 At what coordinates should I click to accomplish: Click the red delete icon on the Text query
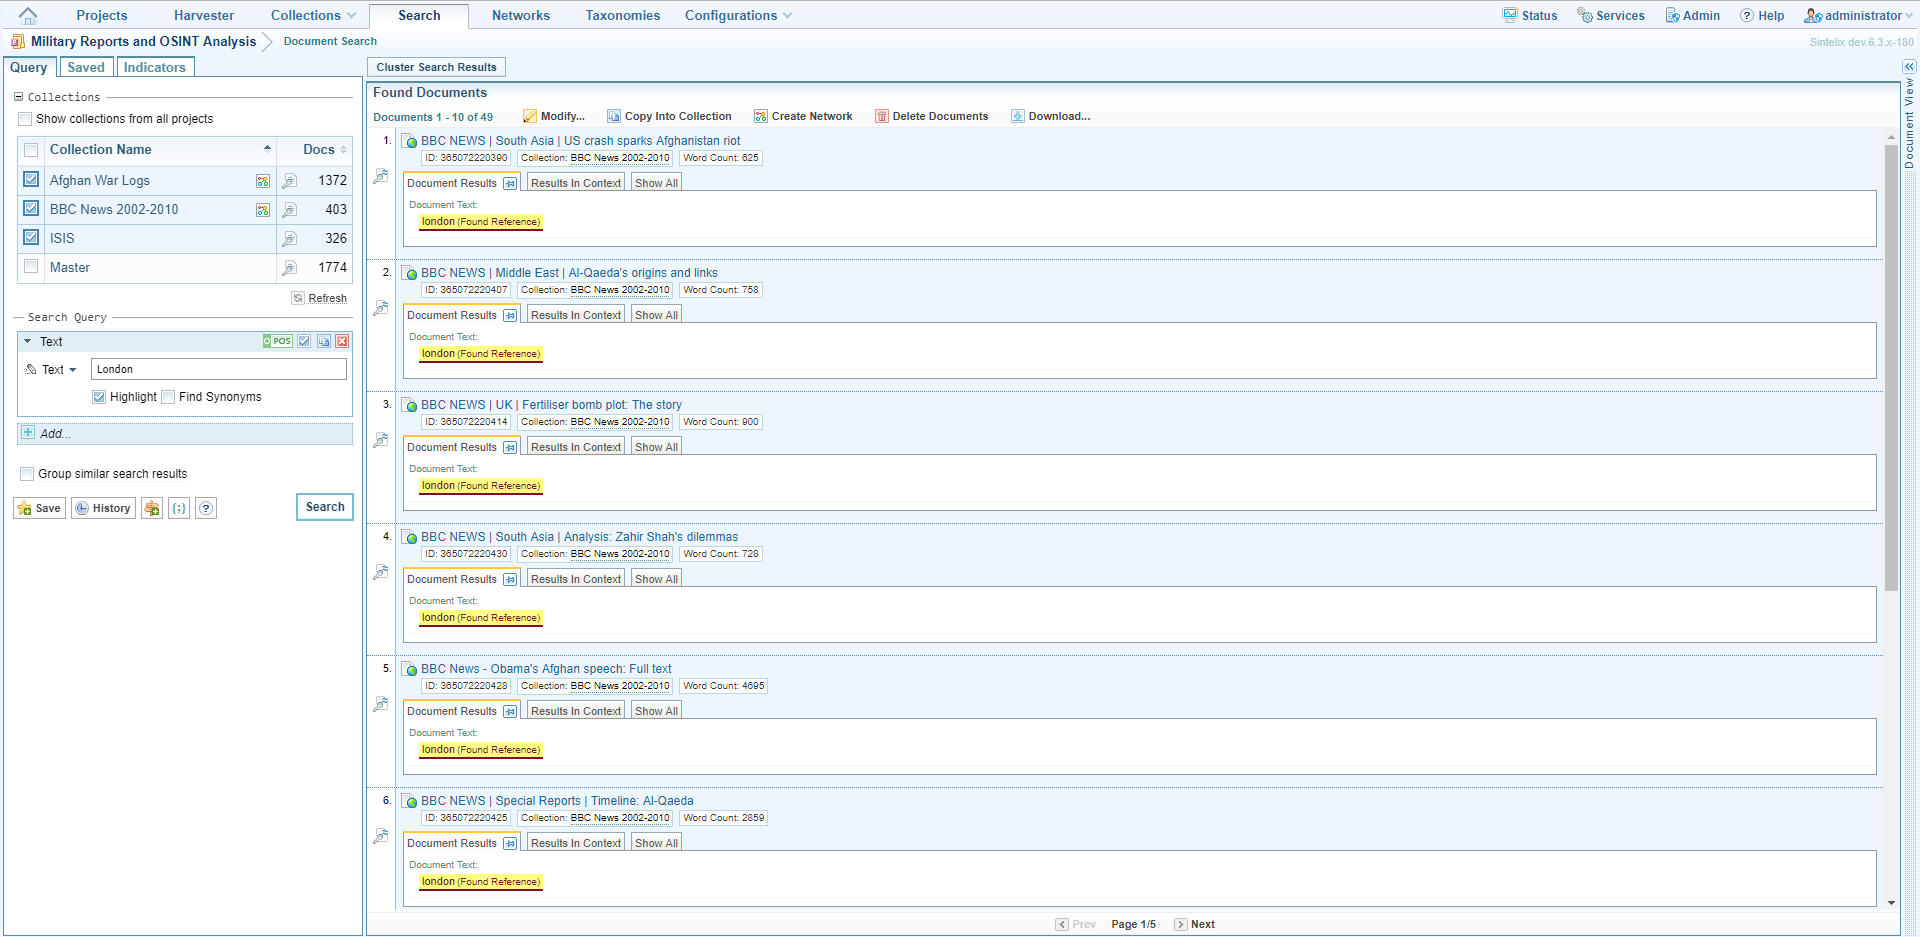click(x=342, y=342)
